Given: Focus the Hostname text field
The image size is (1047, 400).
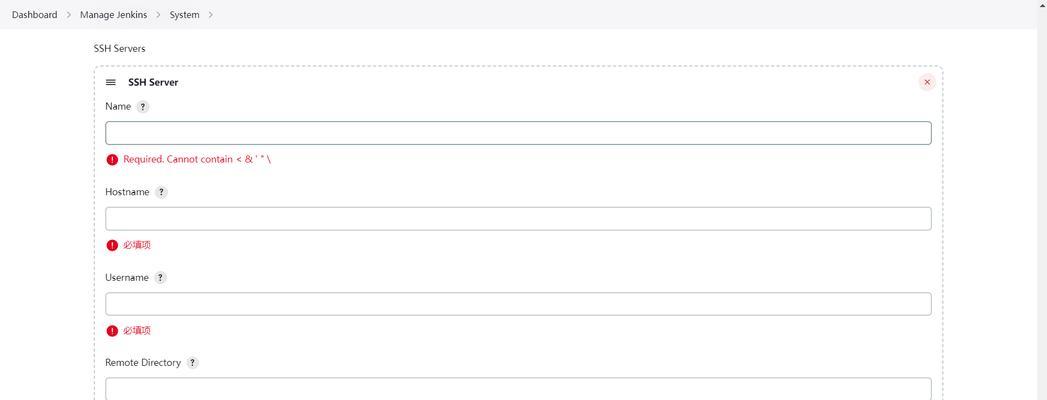Looking at the screenshot, I should 518,218.
